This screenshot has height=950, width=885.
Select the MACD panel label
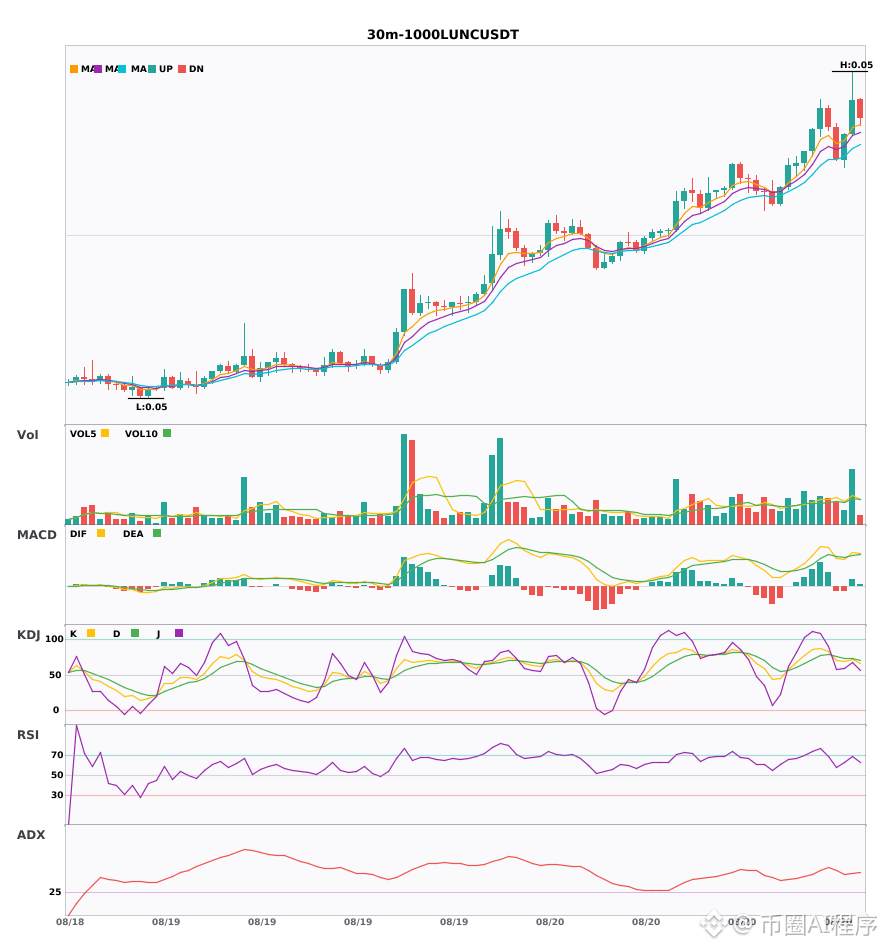pos(36,534)
